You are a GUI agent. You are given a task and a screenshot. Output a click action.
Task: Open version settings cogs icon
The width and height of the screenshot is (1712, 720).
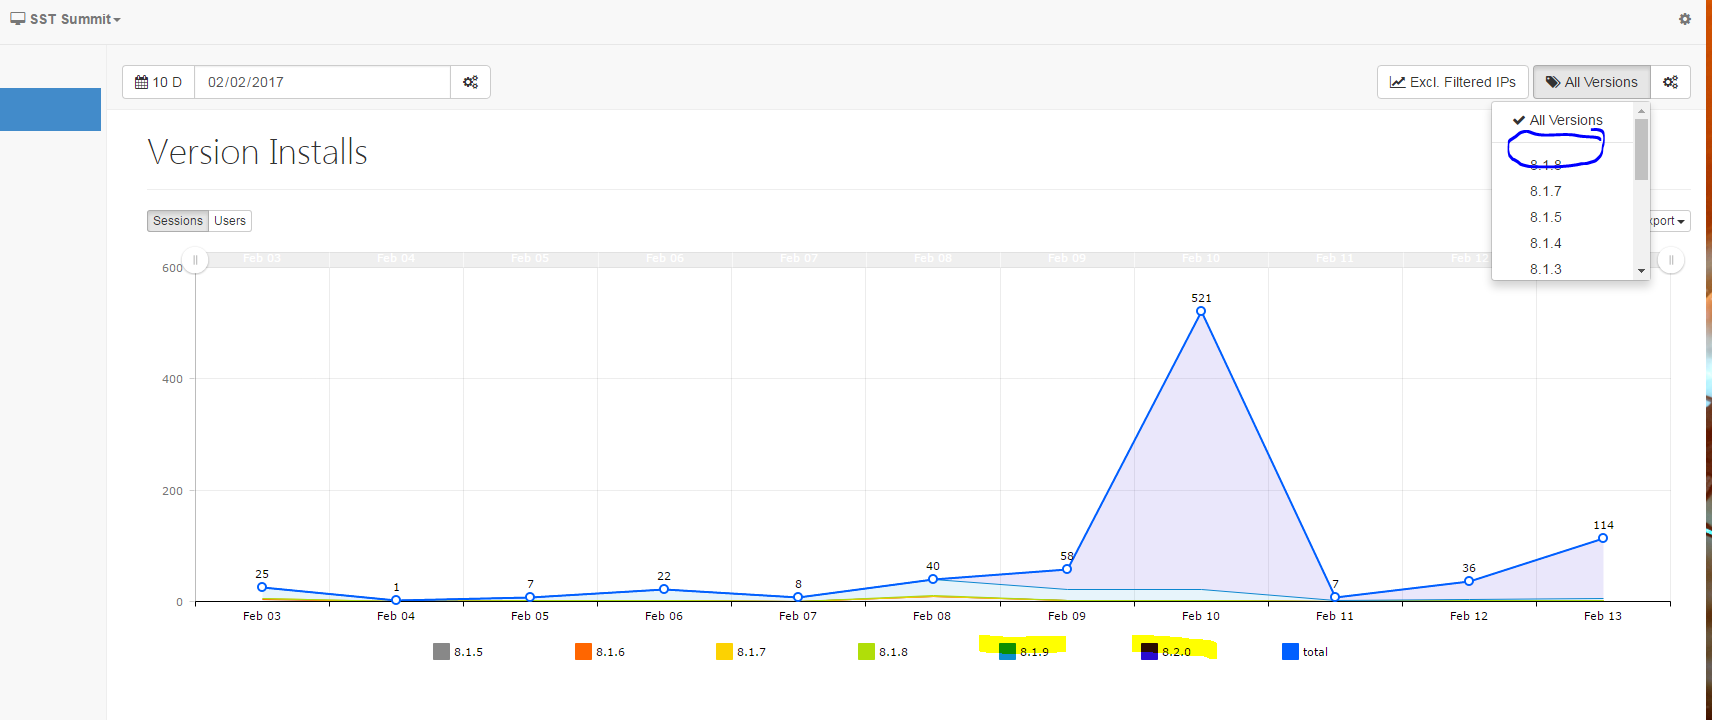[1670, 82]
